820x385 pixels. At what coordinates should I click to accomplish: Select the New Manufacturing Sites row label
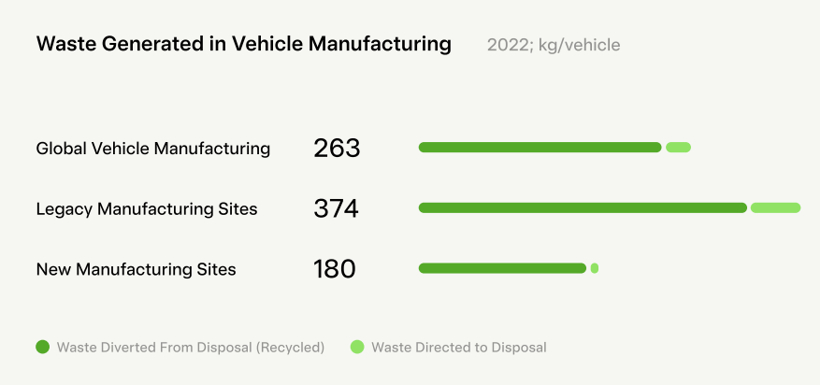(x=136, y=270)
